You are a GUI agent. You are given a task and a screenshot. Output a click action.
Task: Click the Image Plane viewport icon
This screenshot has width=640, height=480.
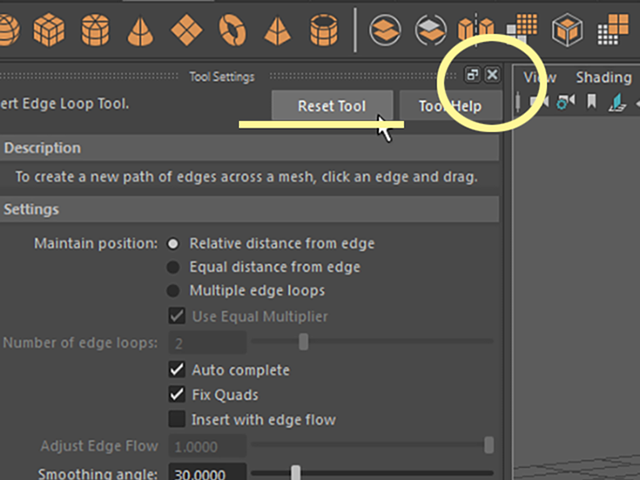click(618, 102)
